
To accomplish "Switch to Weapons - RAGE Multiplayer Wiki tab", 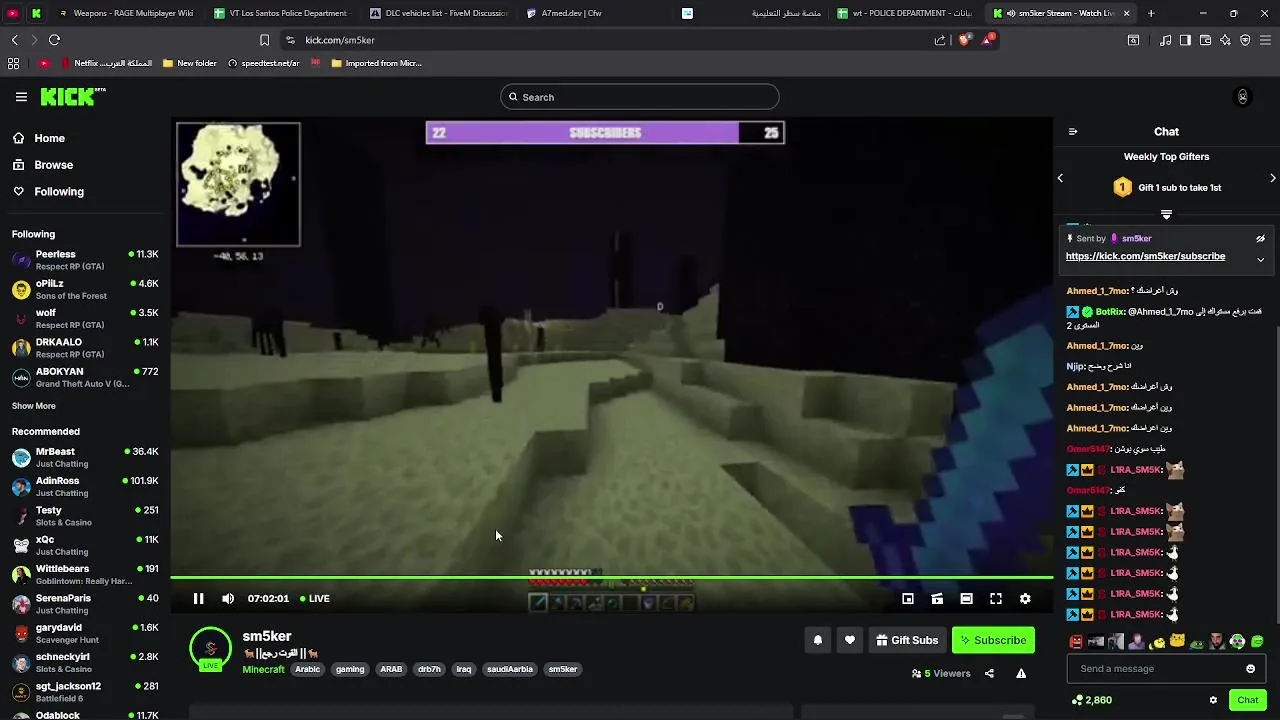I will coord(125,13).
